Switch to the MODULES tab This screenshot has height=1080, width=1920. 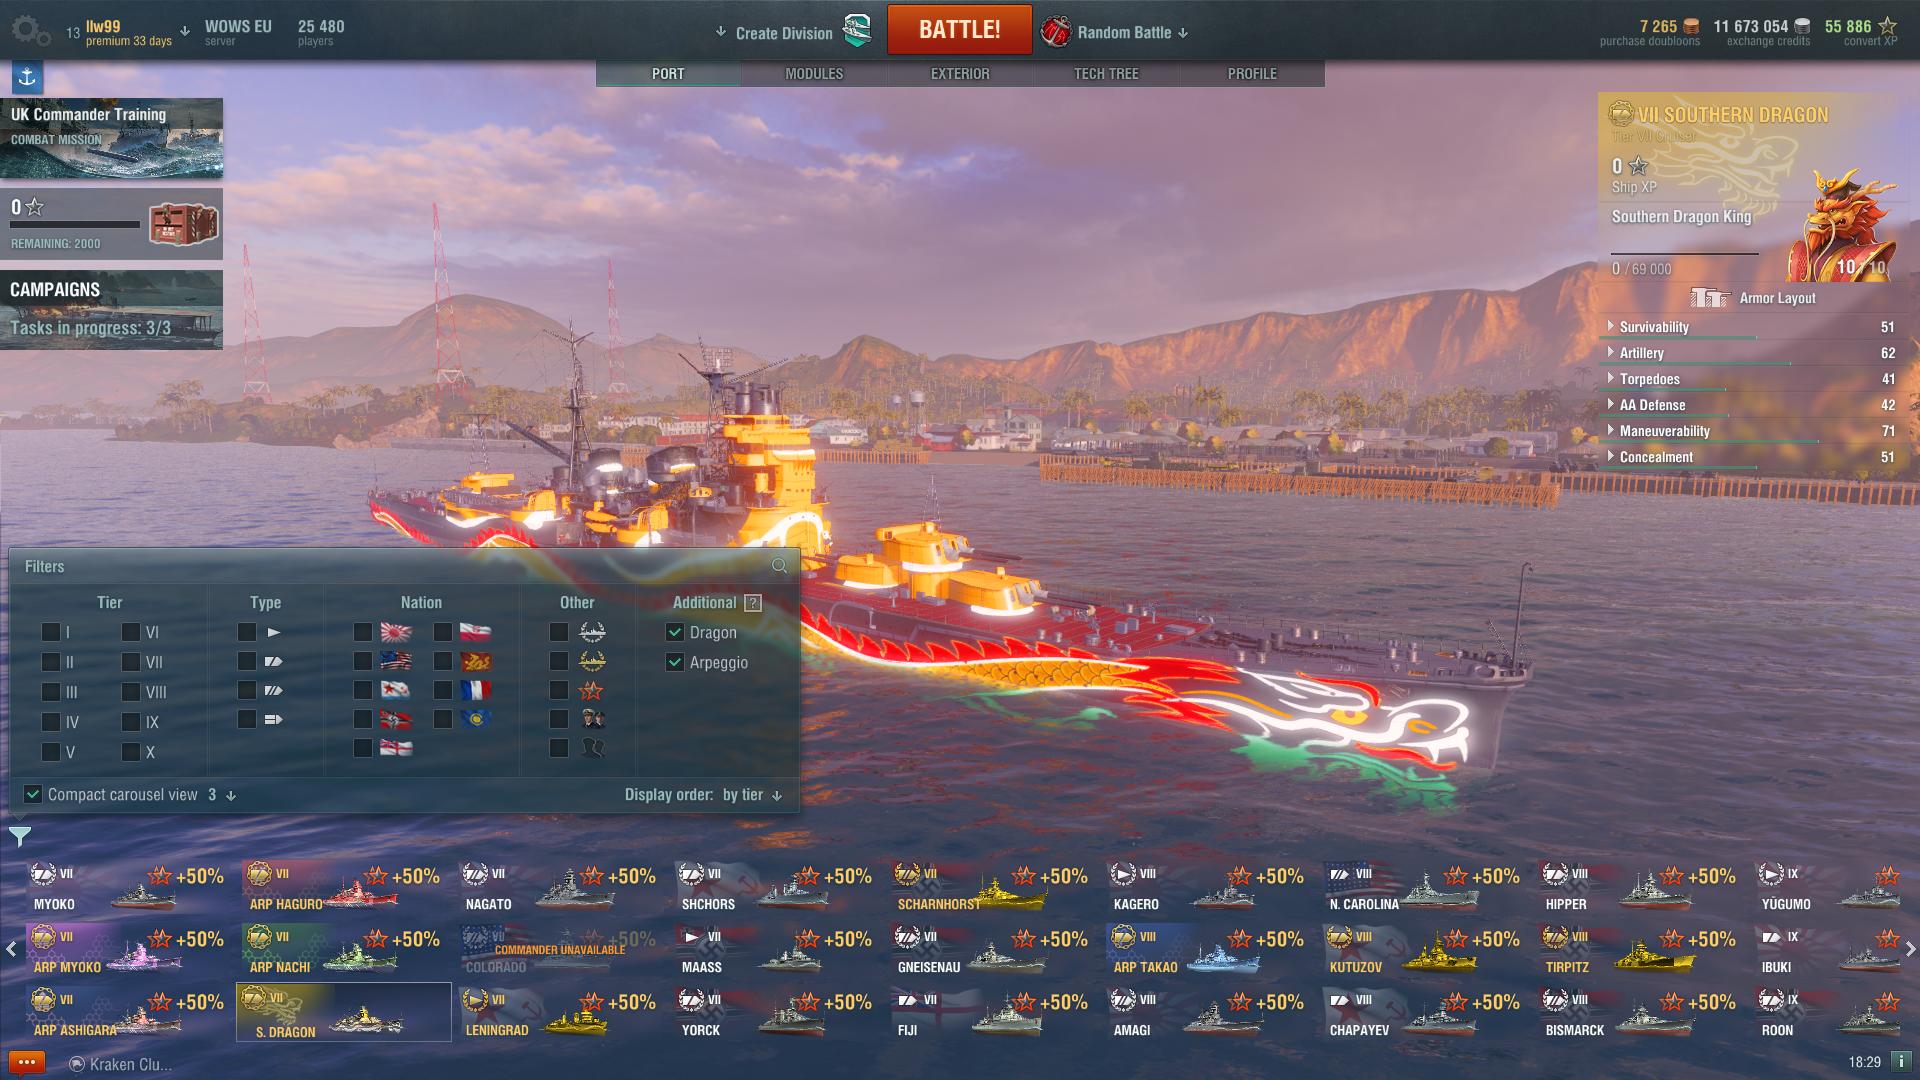tap(814, 74)
